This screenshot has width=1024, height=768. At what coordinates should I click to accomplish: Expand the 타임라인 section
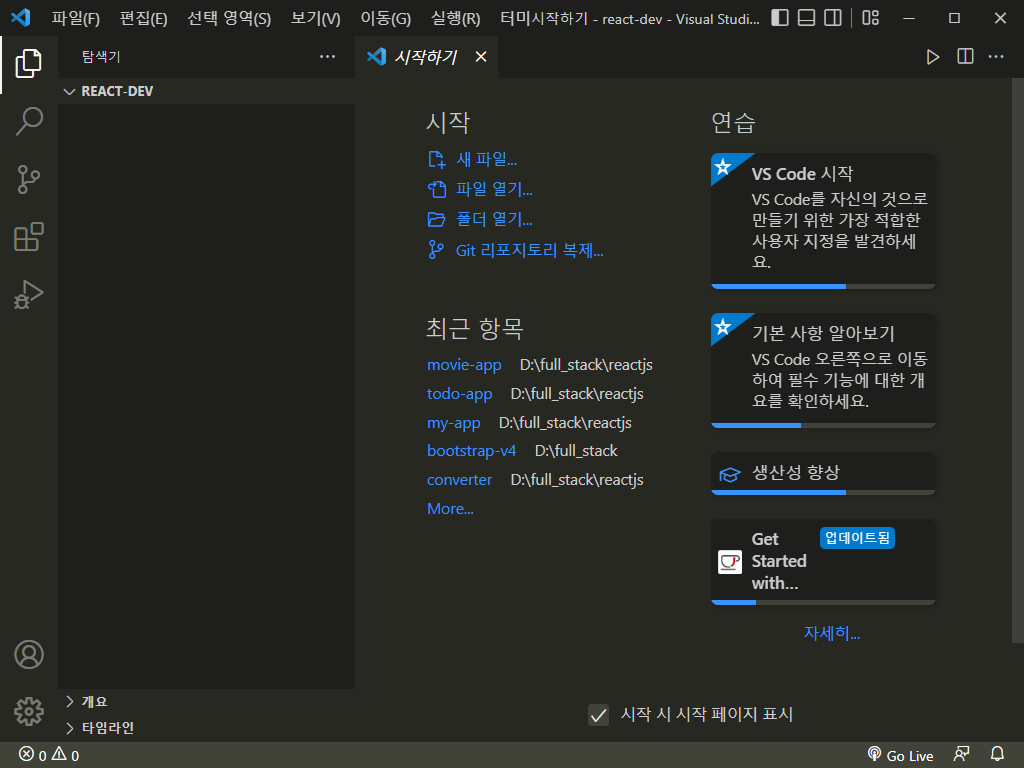coord(206,728)
